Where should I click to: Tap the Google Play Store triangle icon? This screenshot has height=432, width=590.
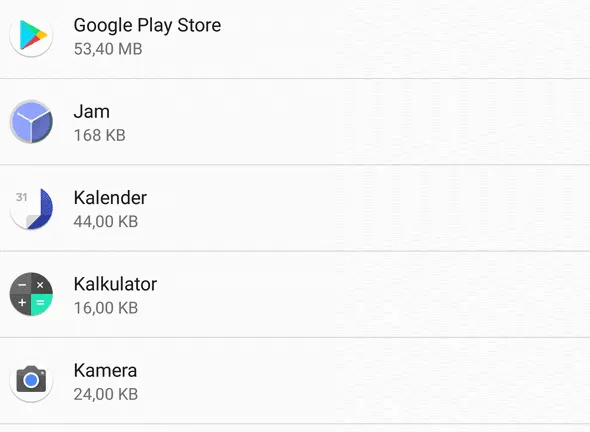31,35
